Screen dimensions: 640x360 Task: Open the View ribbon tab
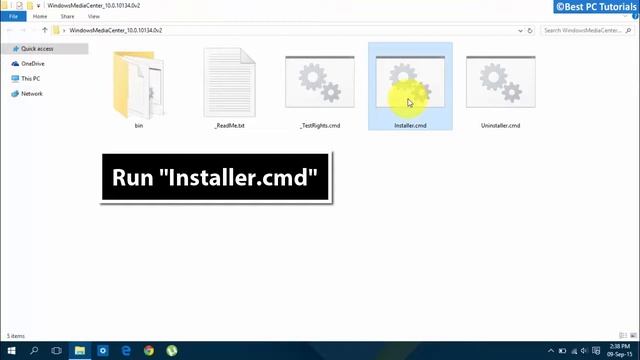[93, 16]
